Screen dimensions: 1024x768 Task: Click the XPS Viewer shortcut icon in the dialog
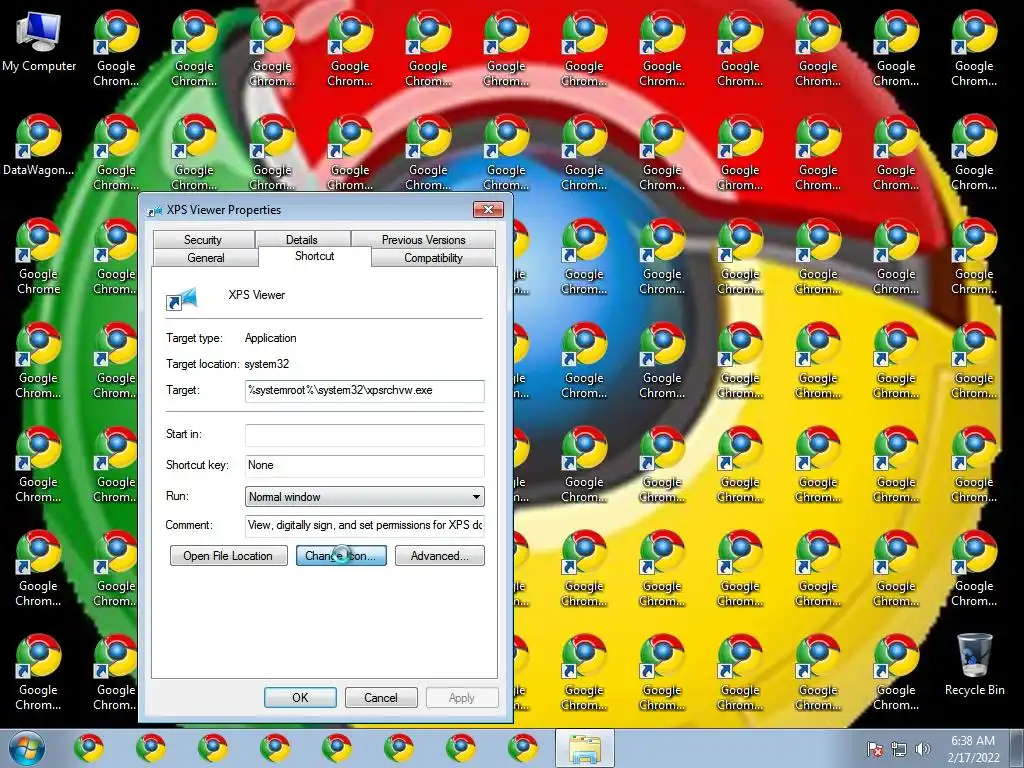click(182, 298)
